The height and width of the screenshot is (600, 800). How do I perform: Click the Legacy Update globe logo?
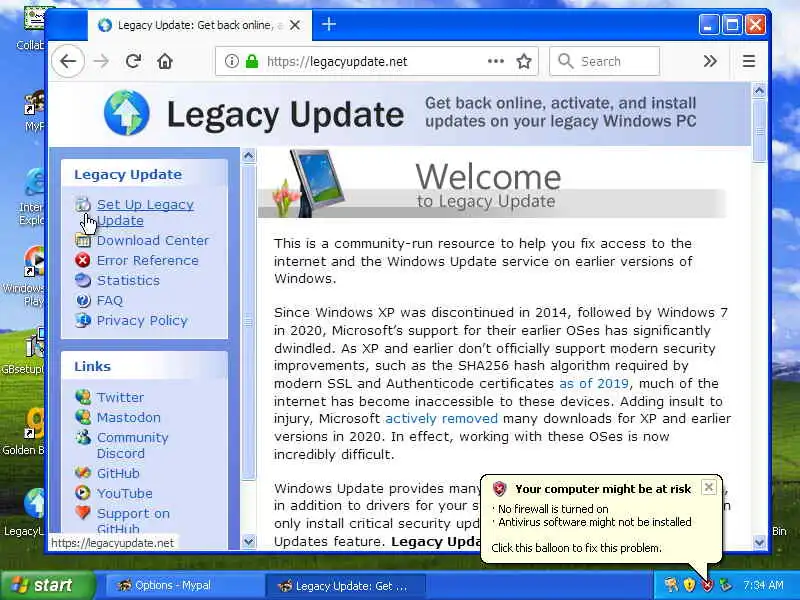coord(127,113)
